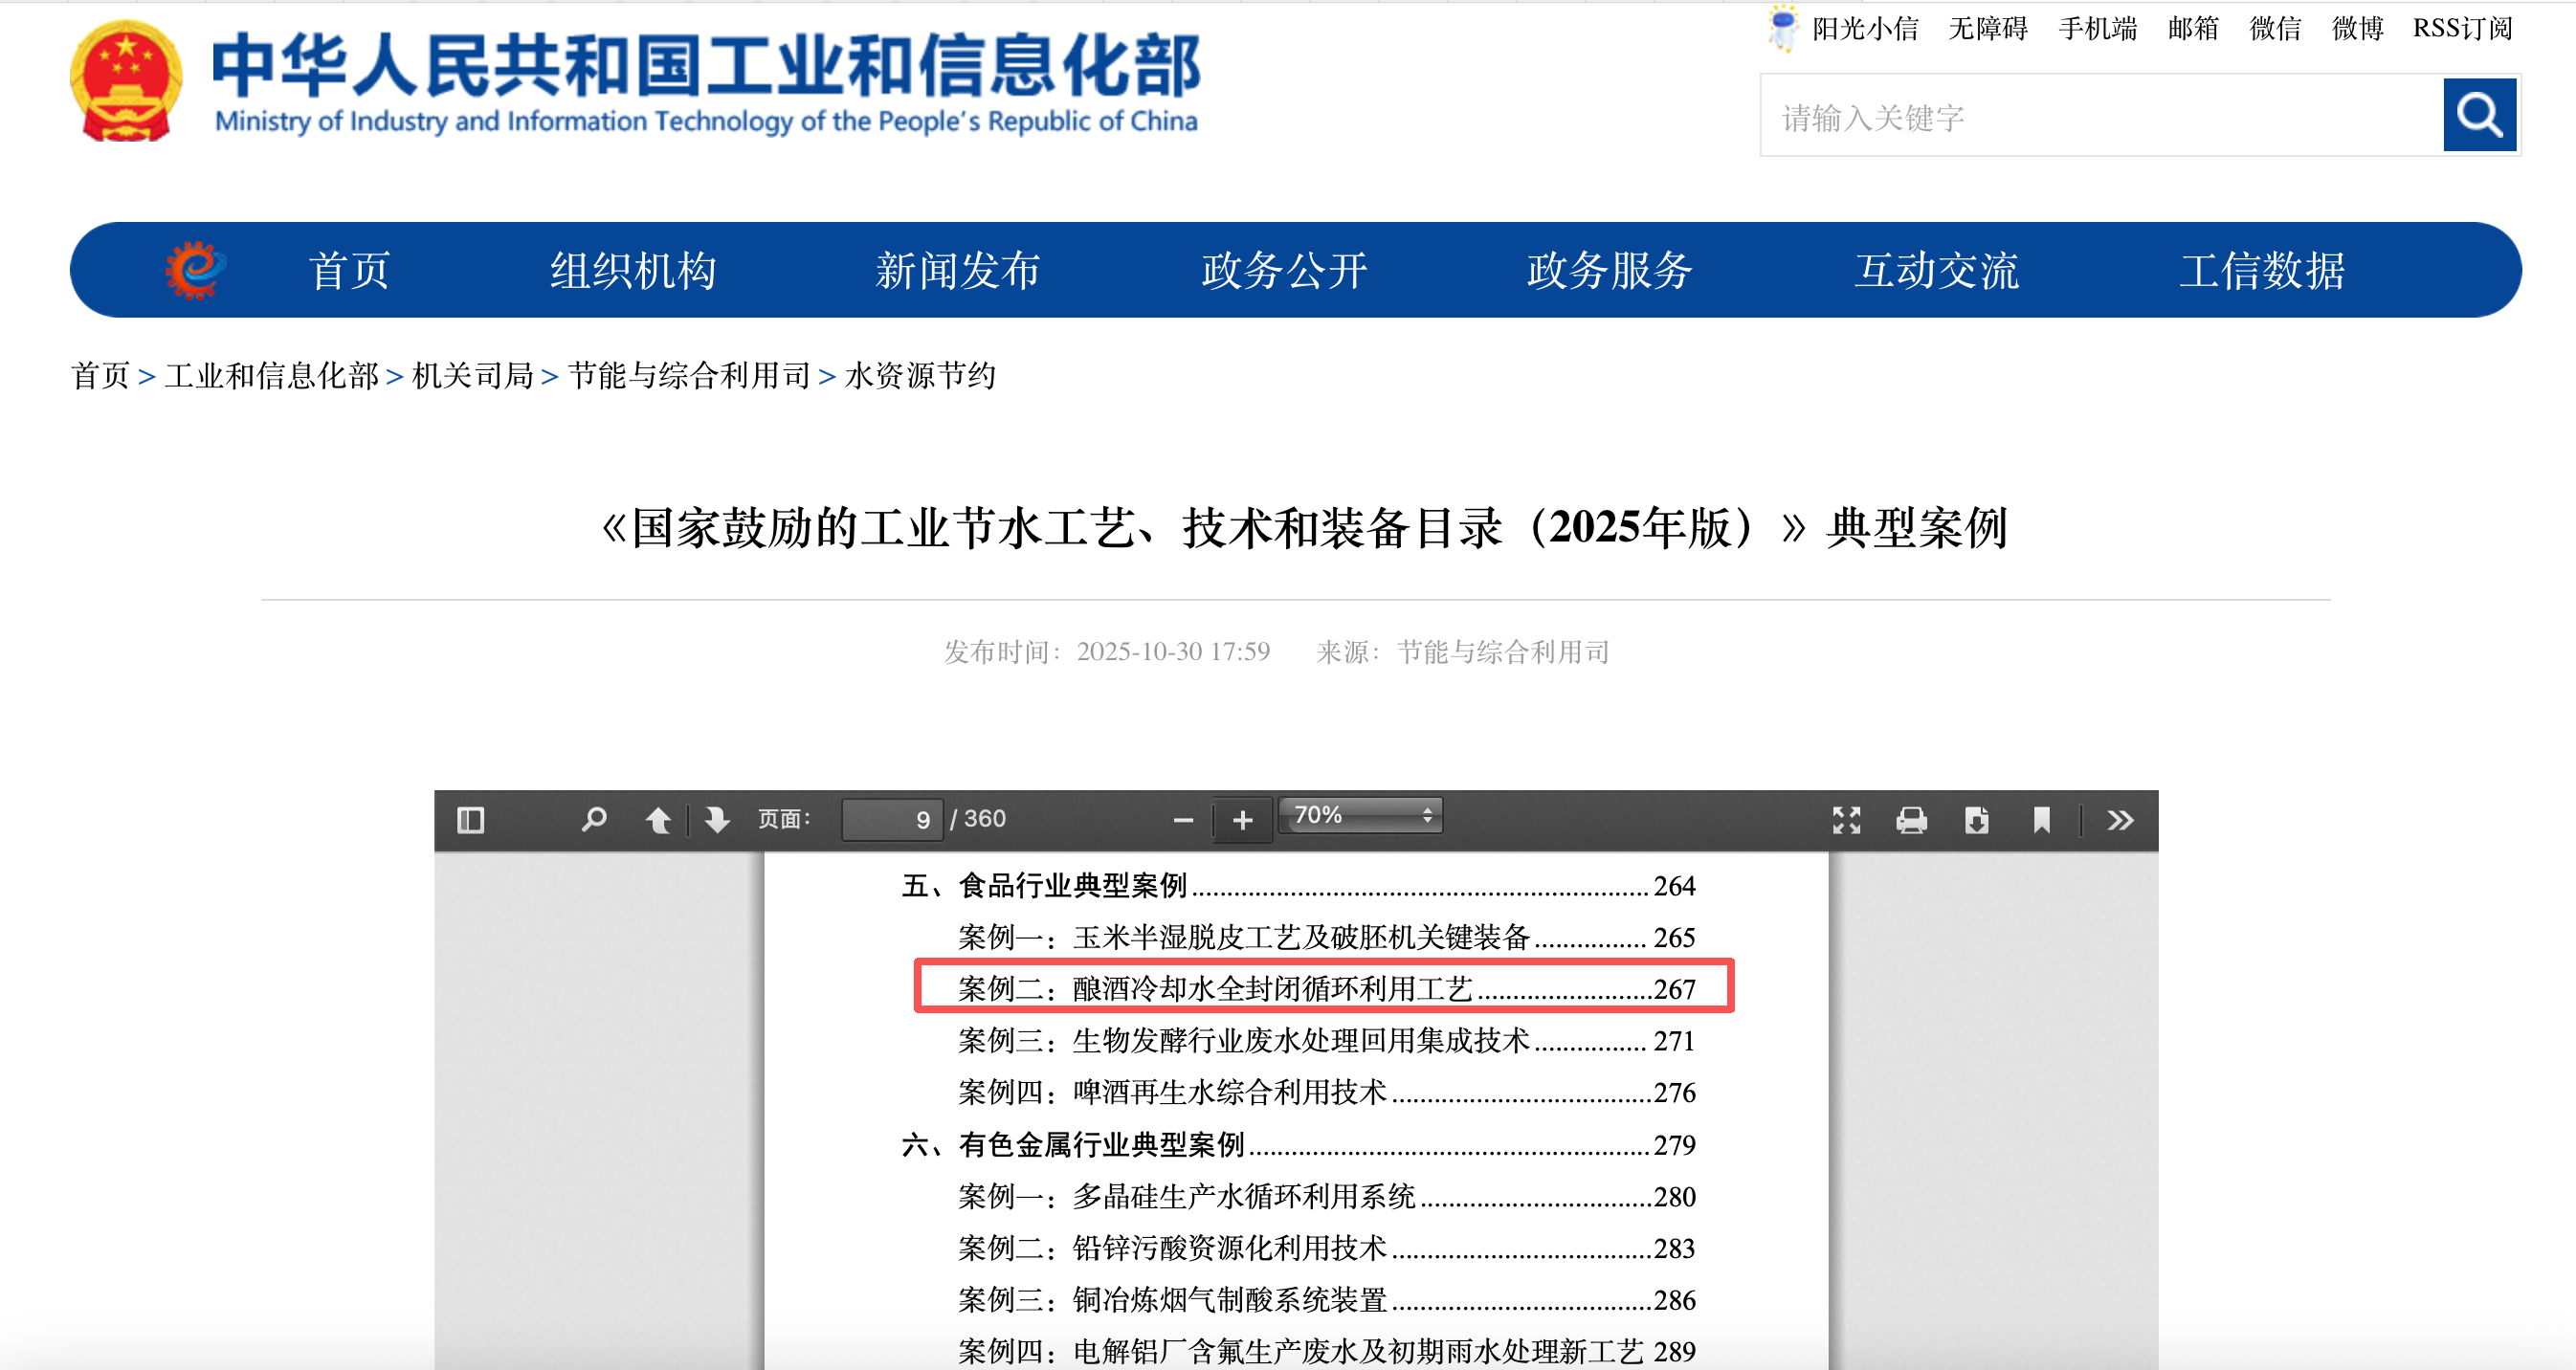This screenshot has height=1370, width=2576.
Task: Print the PDF document
Action: 1911,820
